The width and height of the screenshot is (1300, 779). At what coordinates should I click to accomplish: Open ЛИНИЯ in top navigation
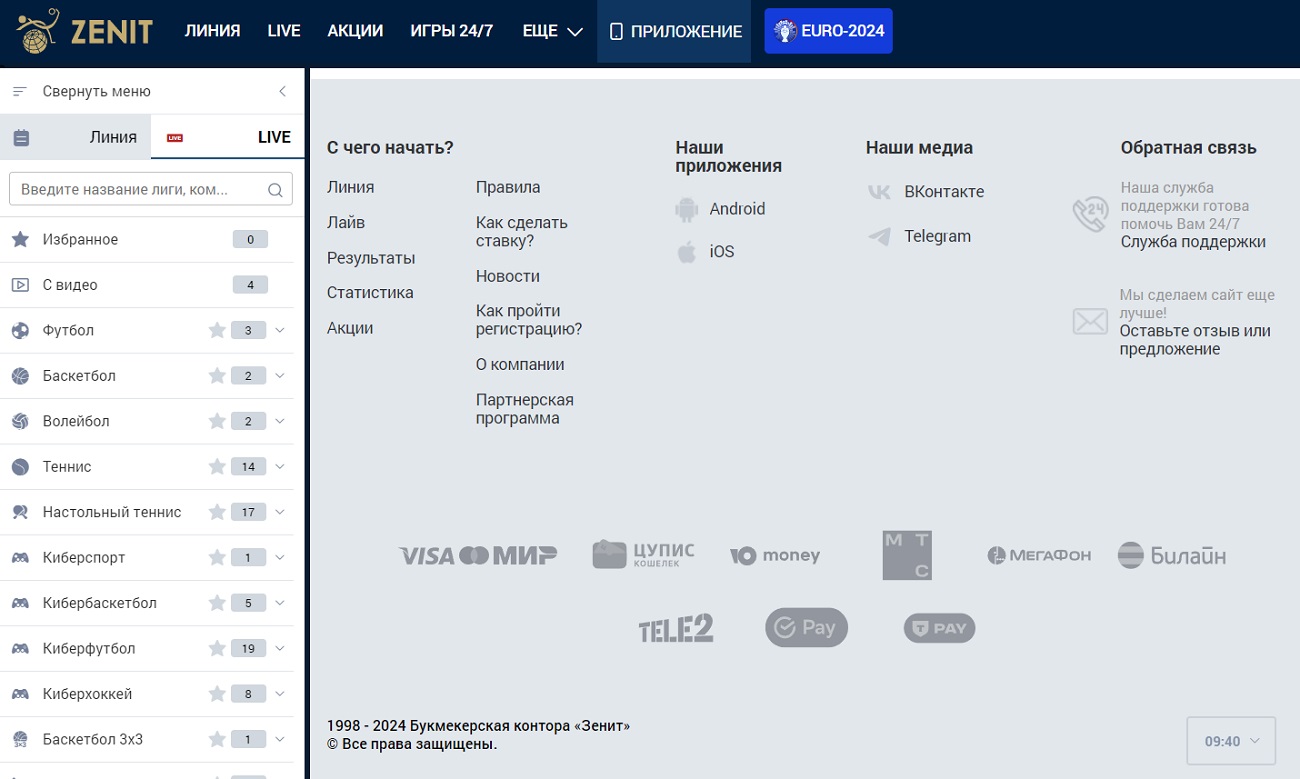coord(212,31)
